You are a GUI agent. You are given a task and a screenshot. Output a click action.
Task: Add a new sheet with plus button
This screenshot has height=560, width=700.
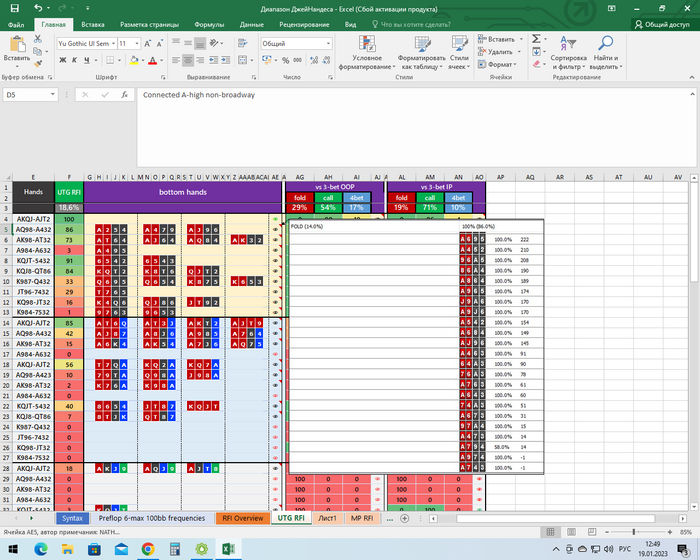tap(404, 518)
